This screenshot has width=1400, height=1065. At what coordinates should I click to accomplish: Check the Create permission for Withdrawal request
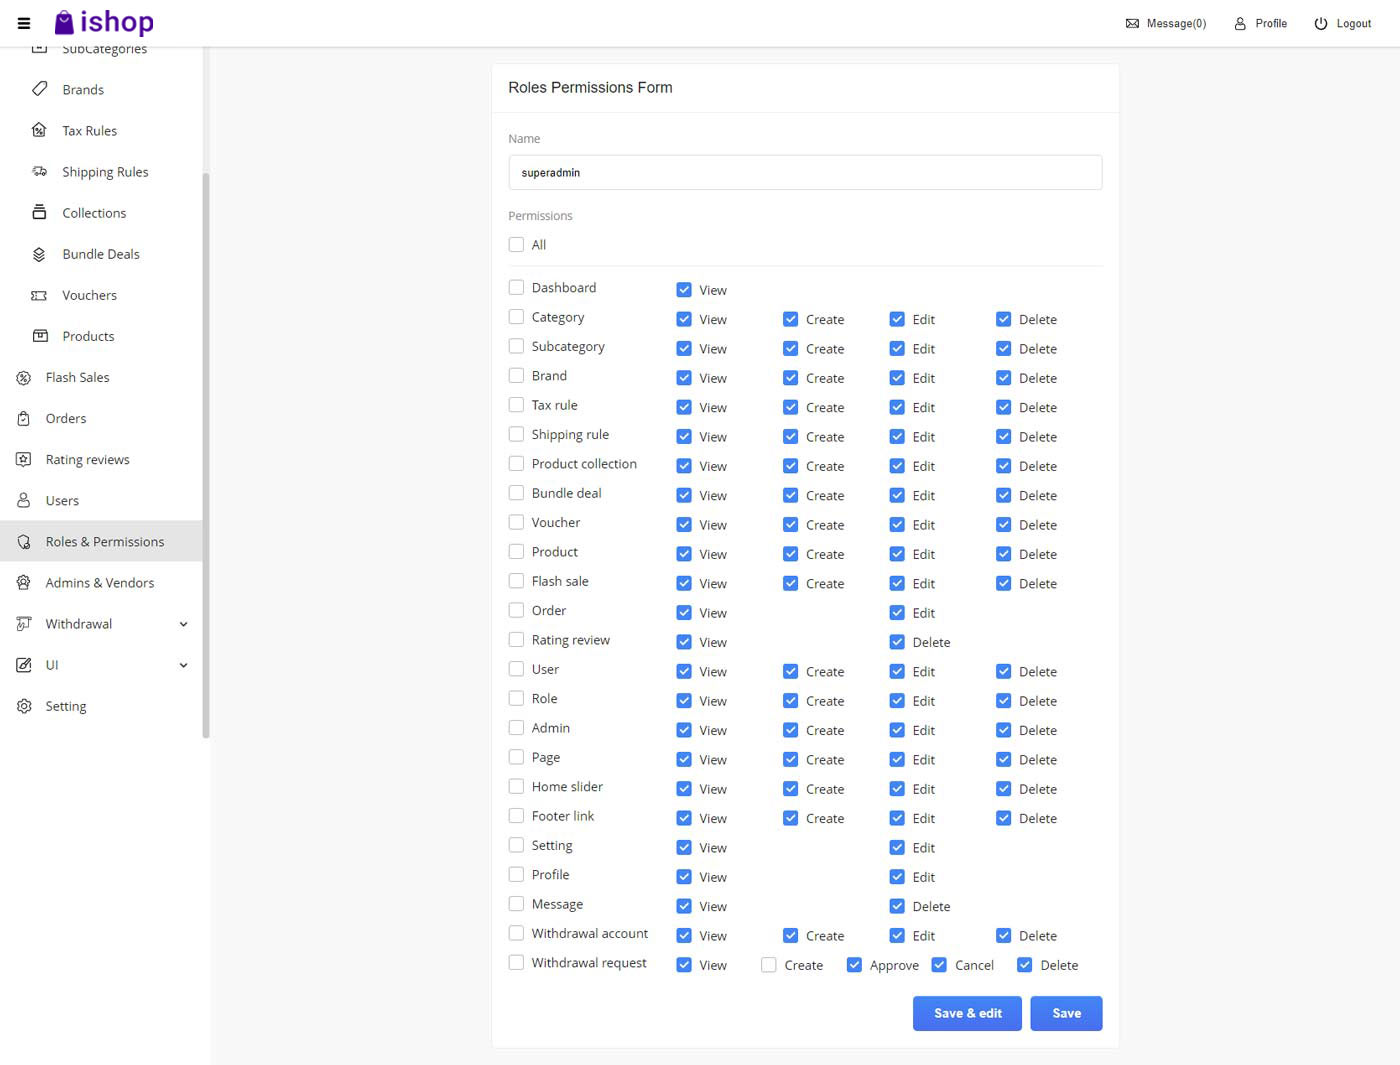point(768,964)
